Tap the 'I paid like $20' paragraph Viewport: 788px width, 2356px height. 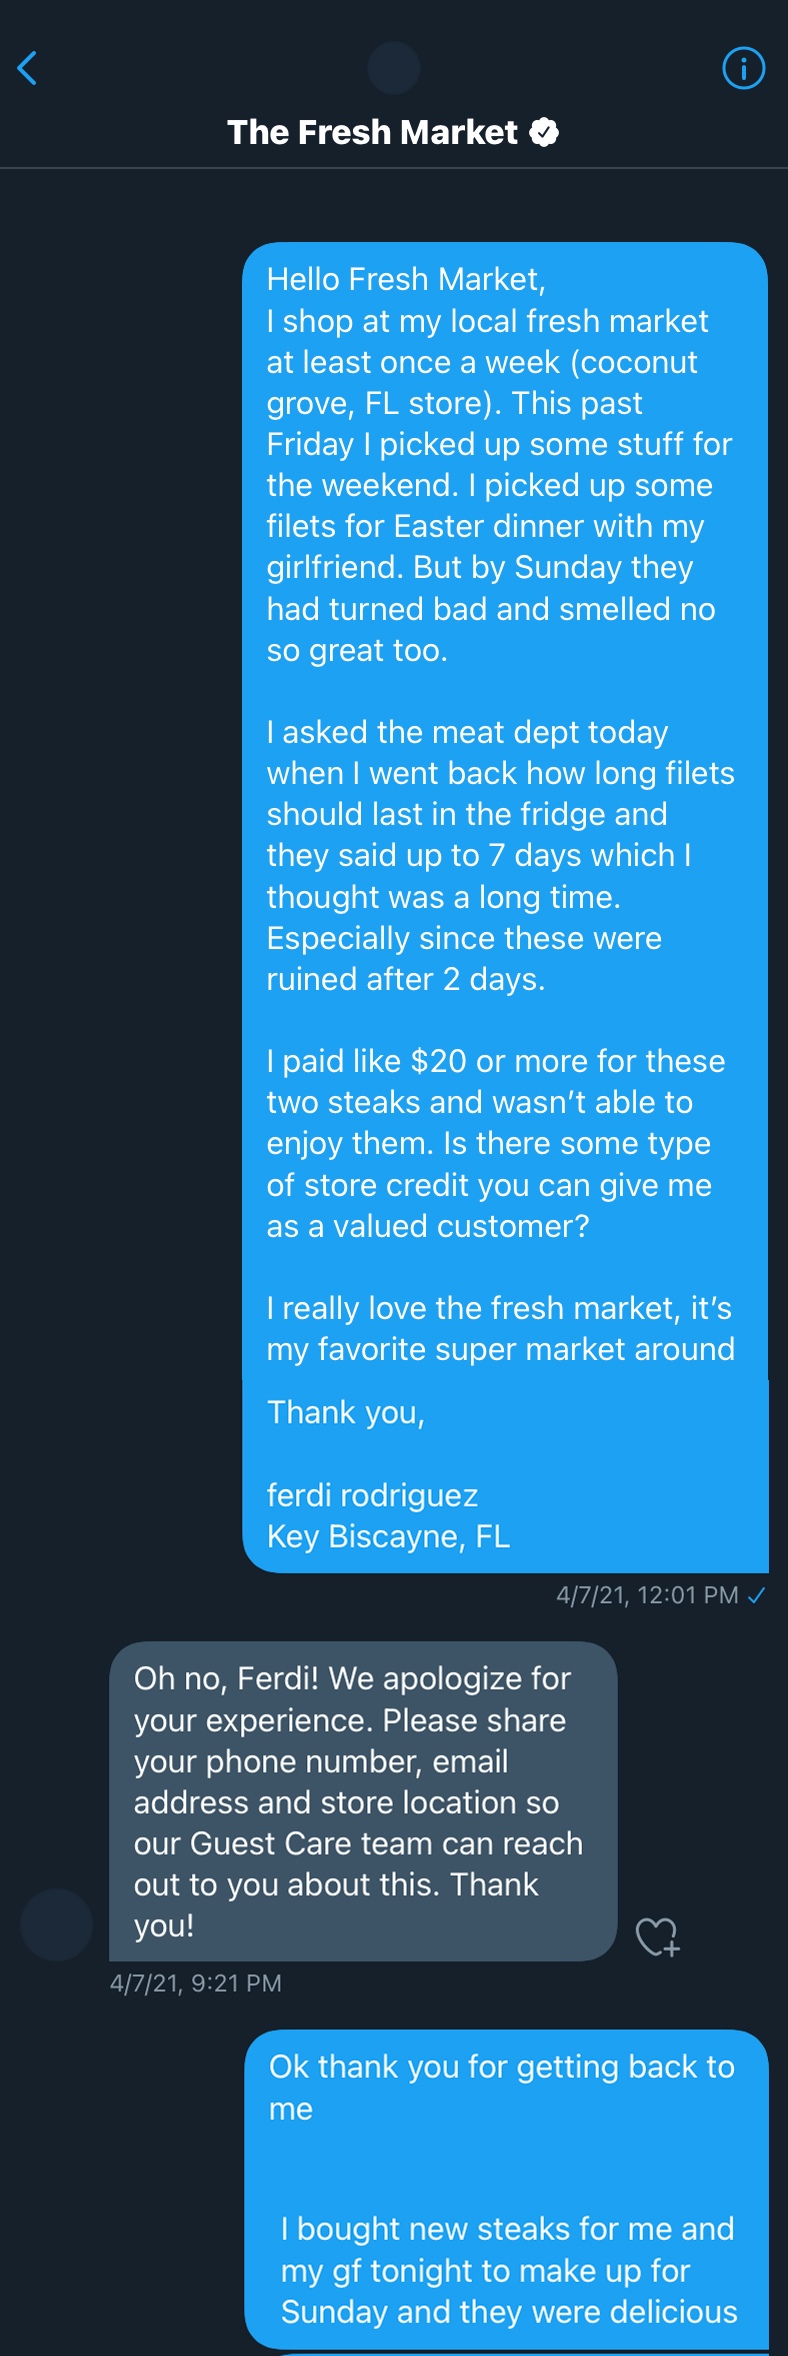495,1143
